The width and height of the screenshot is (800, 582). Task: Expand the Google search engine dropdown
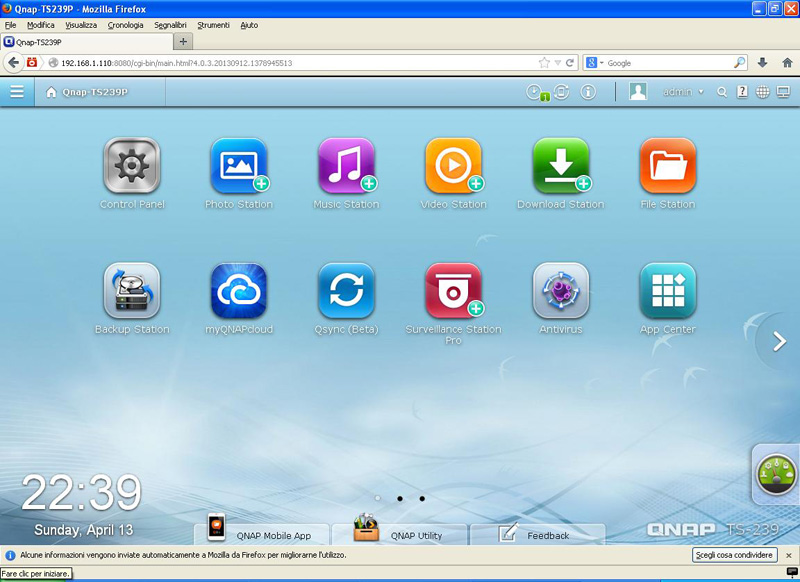[596, 63]
